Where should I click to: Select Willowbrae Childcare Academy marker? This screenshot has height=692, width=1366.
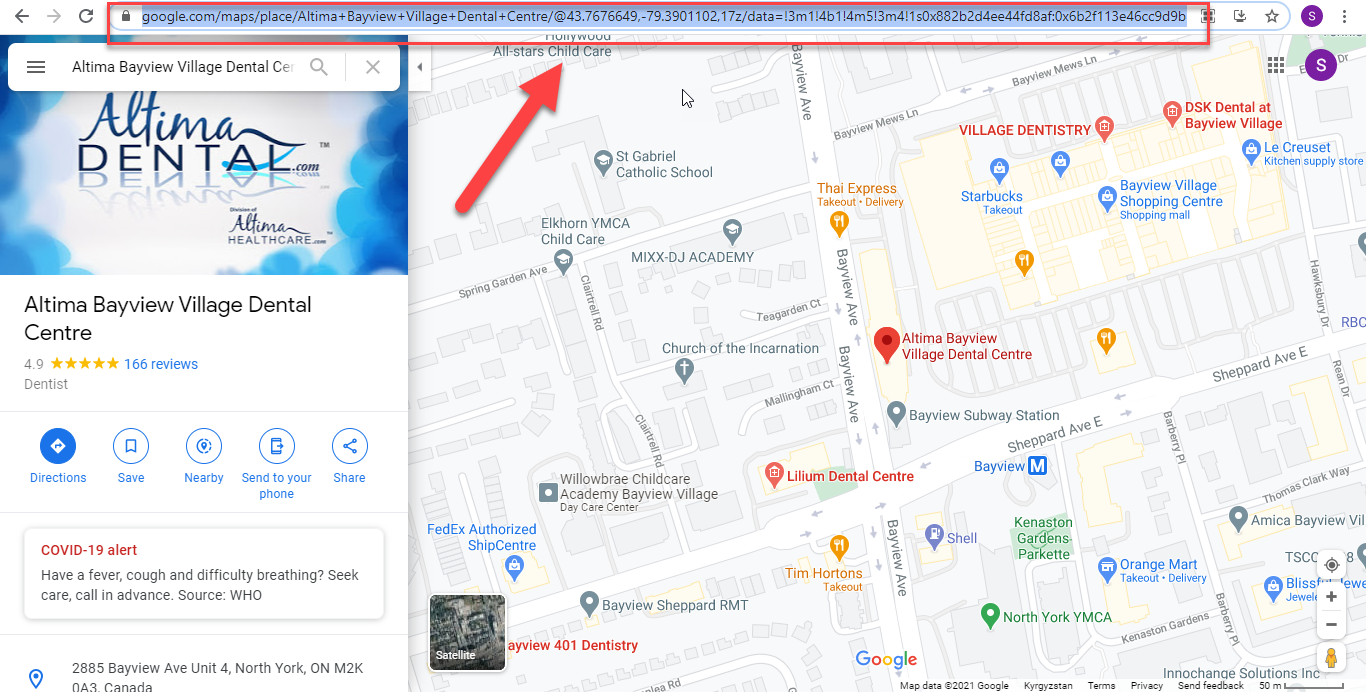pyautogui.click(x=547, y=492)
